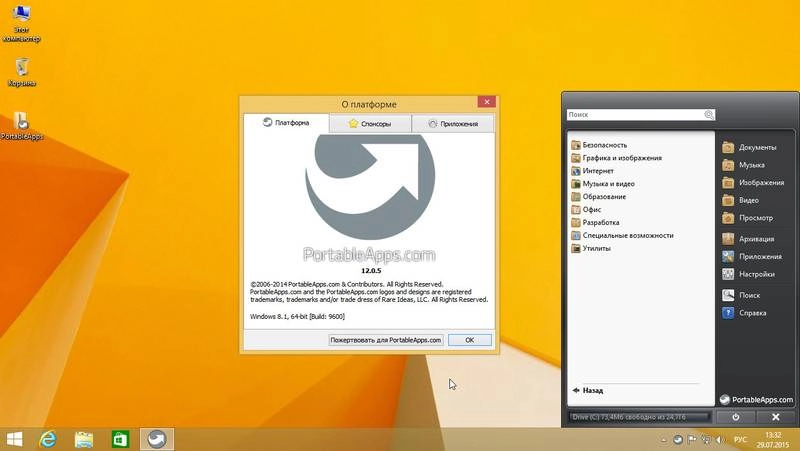Open Приложения in the right sidebar
Image resolution: width=800 pixels, height=451 pixels.
click(x=752, y=257)
